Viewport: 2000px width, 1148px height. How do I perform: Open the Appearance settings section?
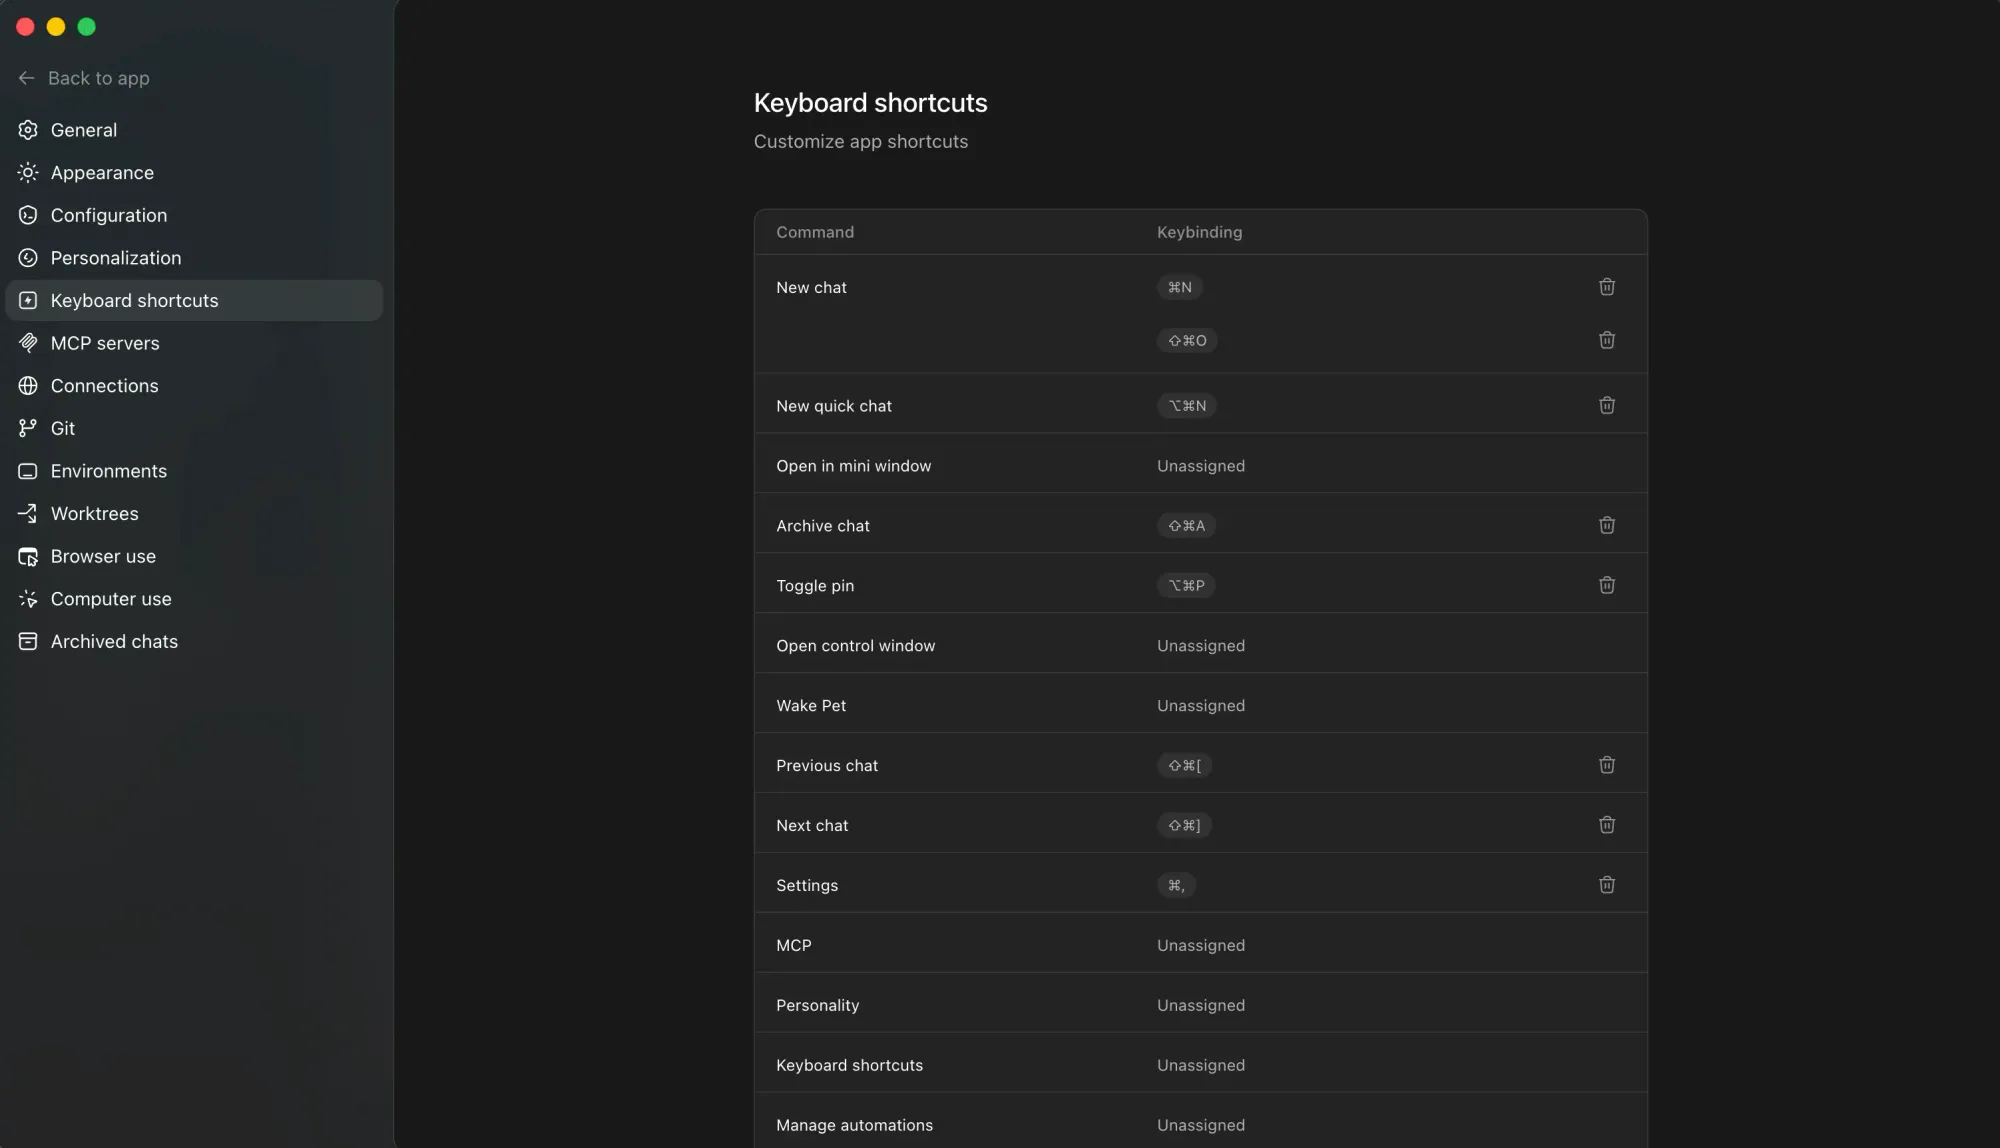pyautogui.click(x=194, y=173)
